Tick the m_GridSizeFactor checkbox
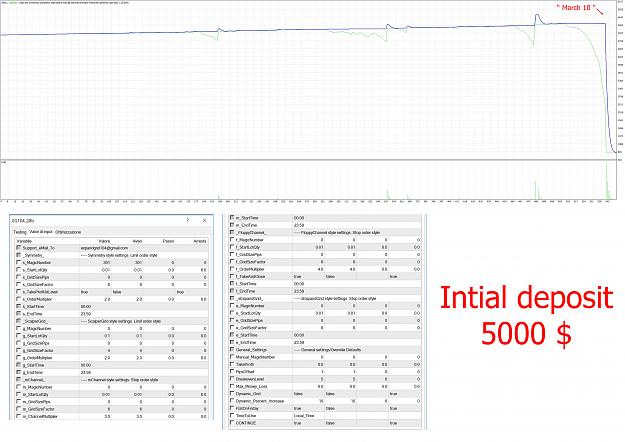Viewport: 625px width, 442px height. (x=18, y=409)
